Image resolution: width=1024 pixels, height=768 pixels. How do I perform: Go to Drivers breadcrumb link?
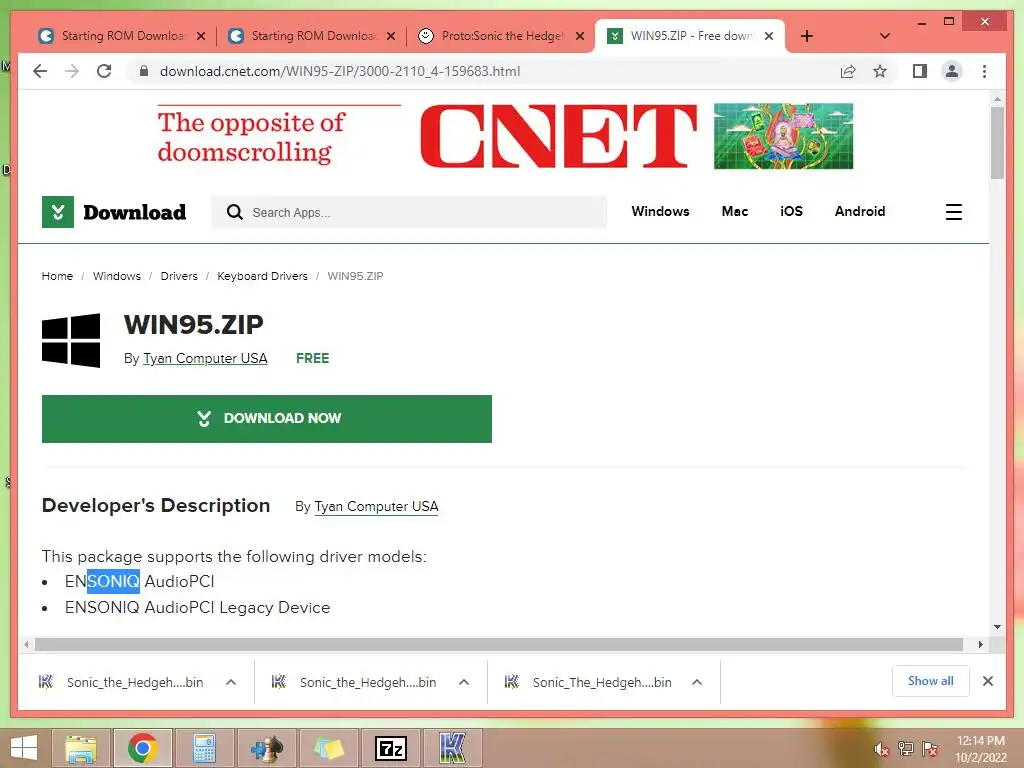click(179, 276)
